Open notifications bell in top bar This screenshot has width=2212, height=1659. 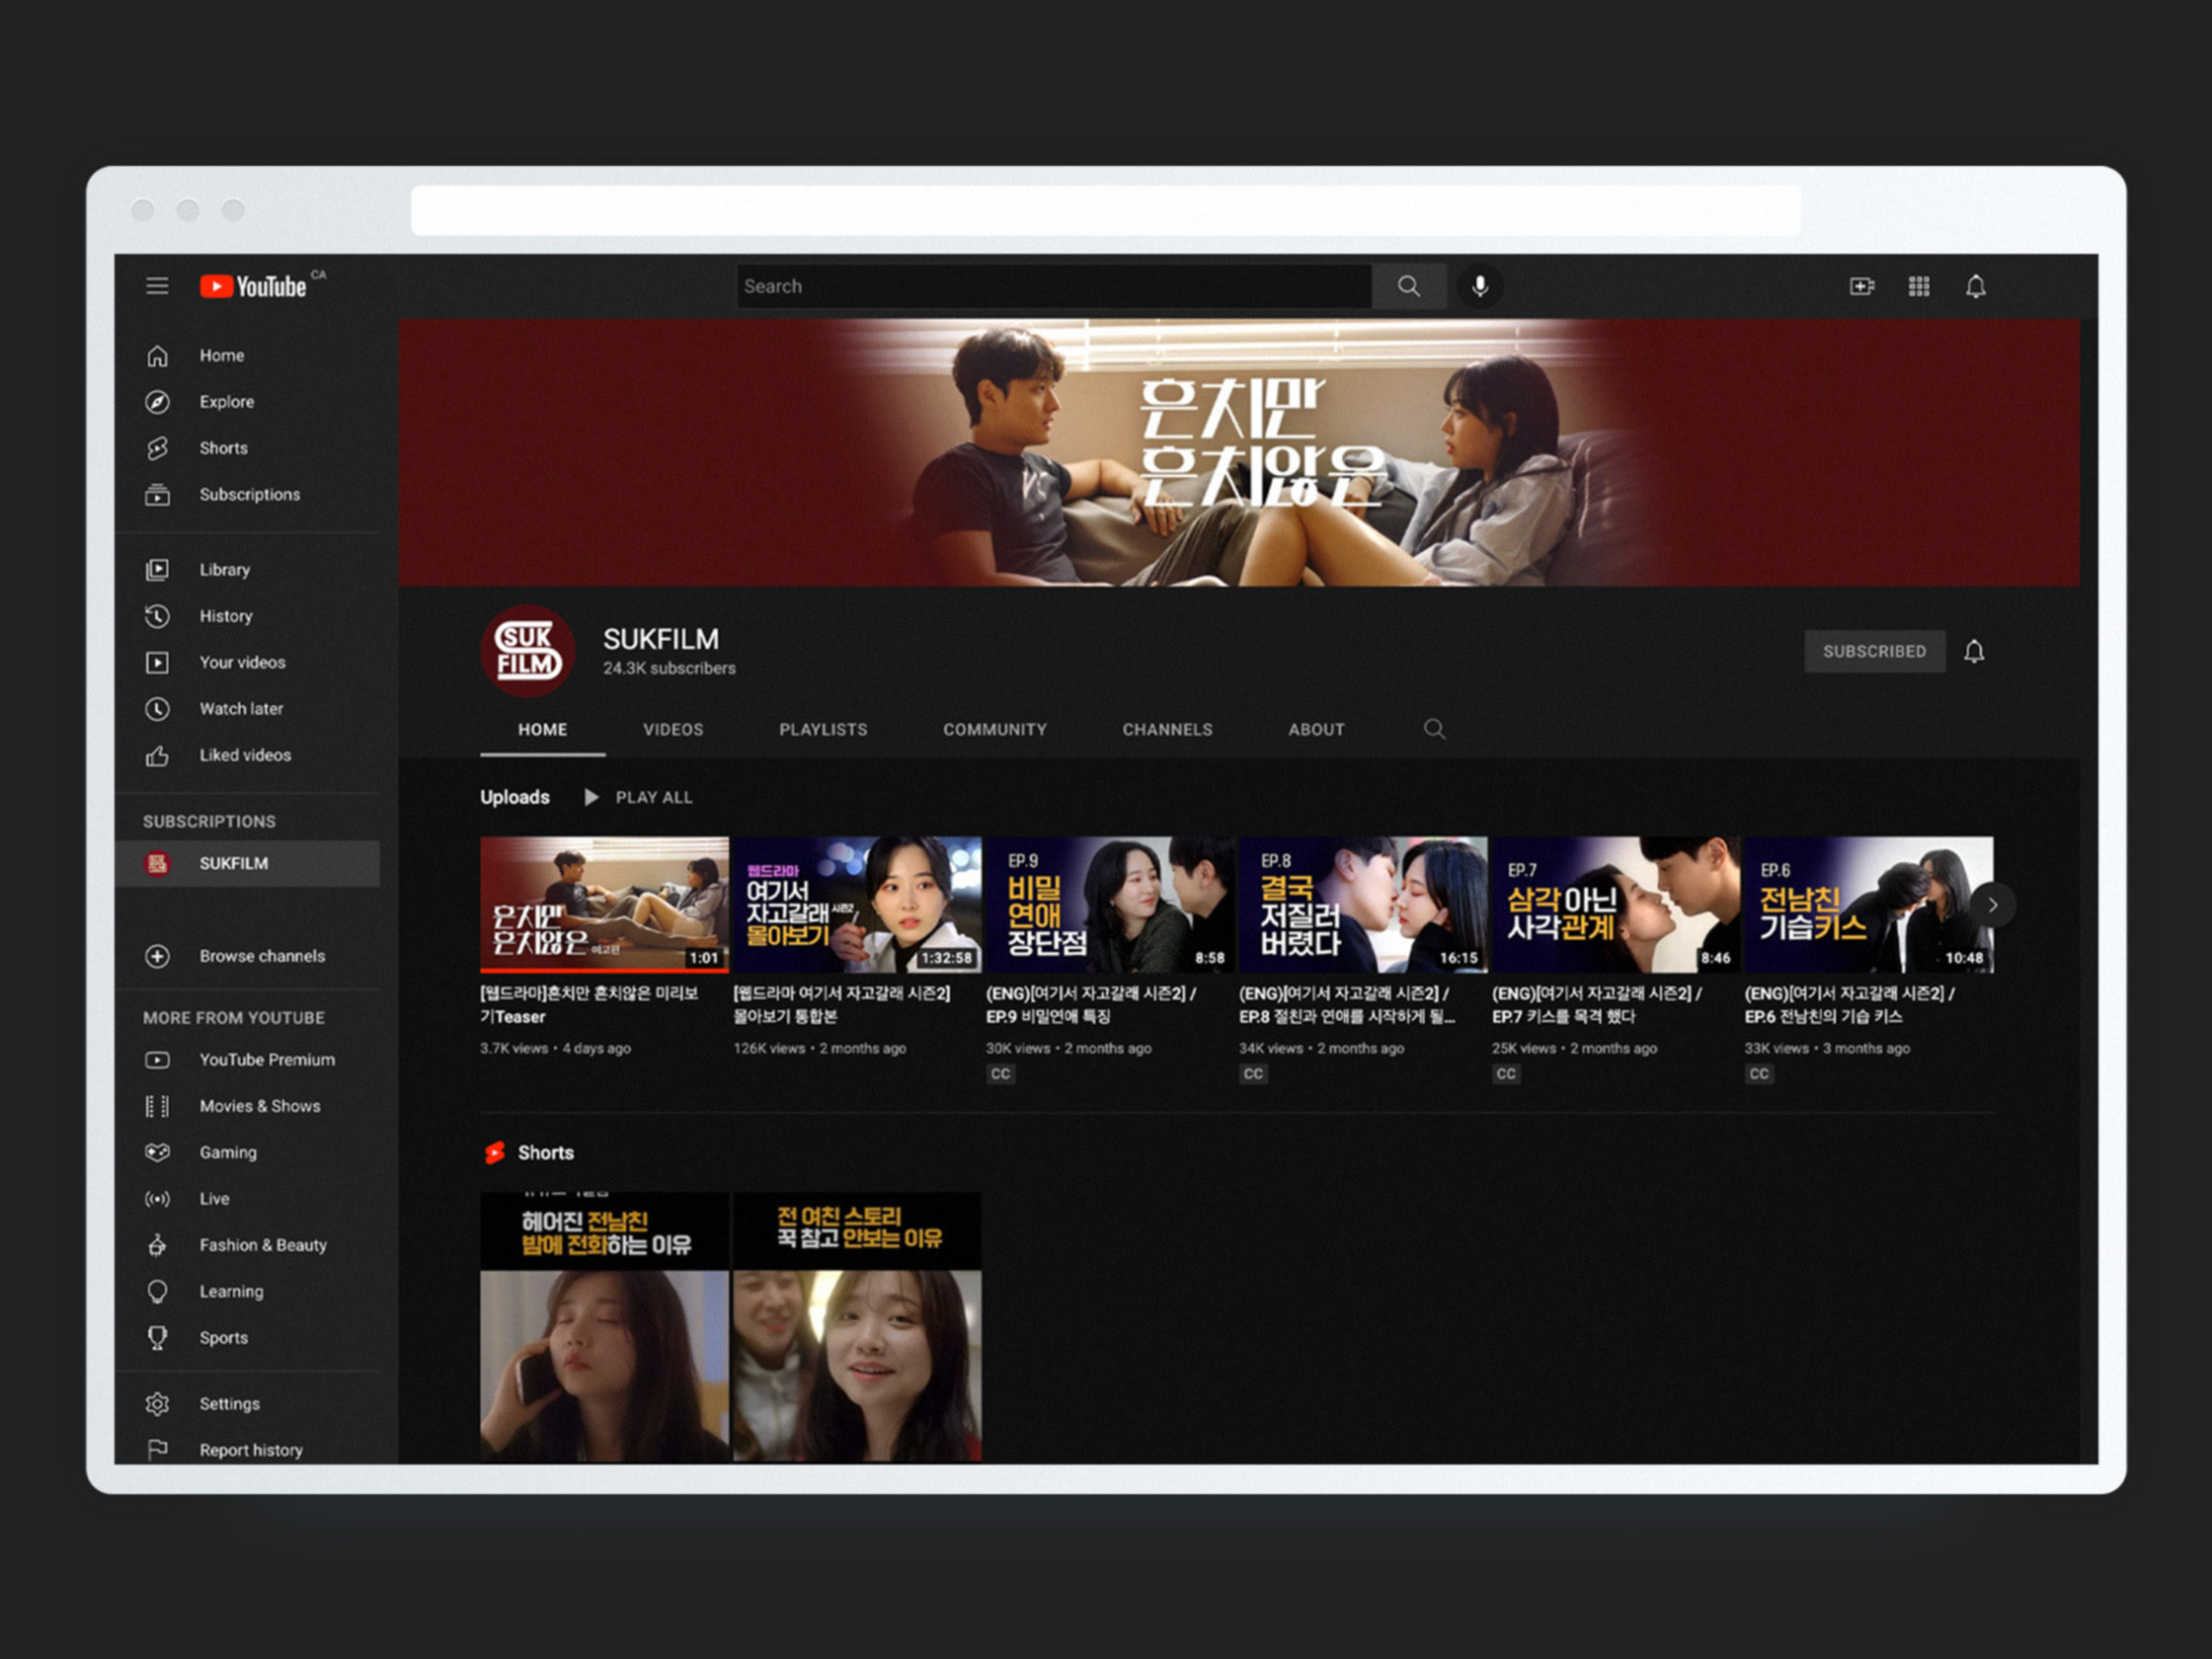(x=1975, y=286)
